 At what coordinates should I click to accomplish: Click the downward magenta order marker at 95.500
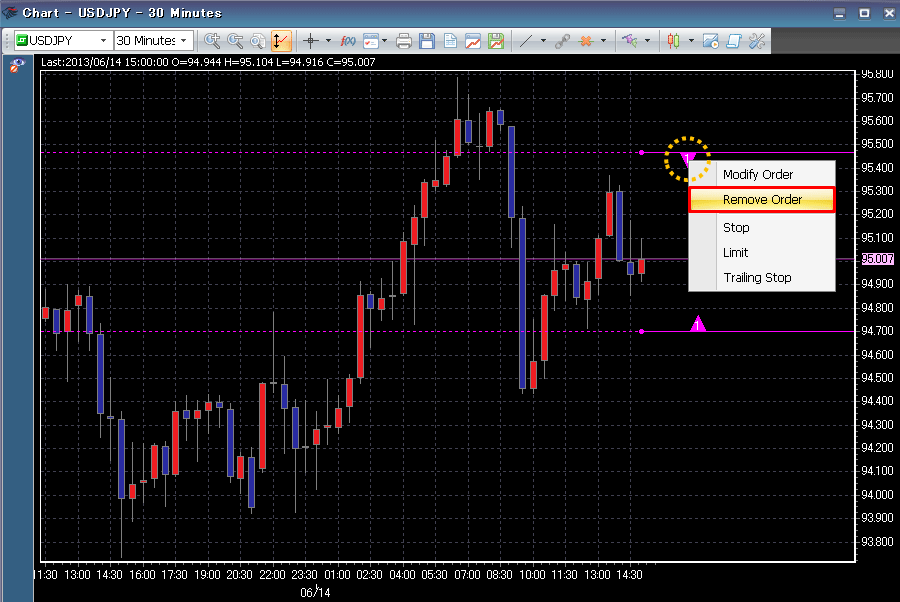pyautogui.click(x=687, y=159)
